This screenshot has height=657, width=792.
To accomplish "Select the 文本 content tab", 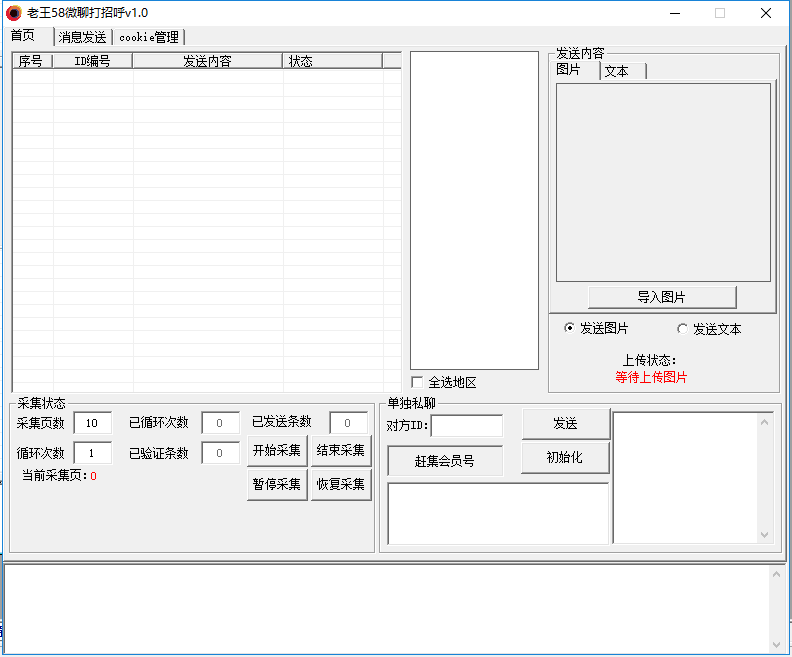I will pos(616,72).
